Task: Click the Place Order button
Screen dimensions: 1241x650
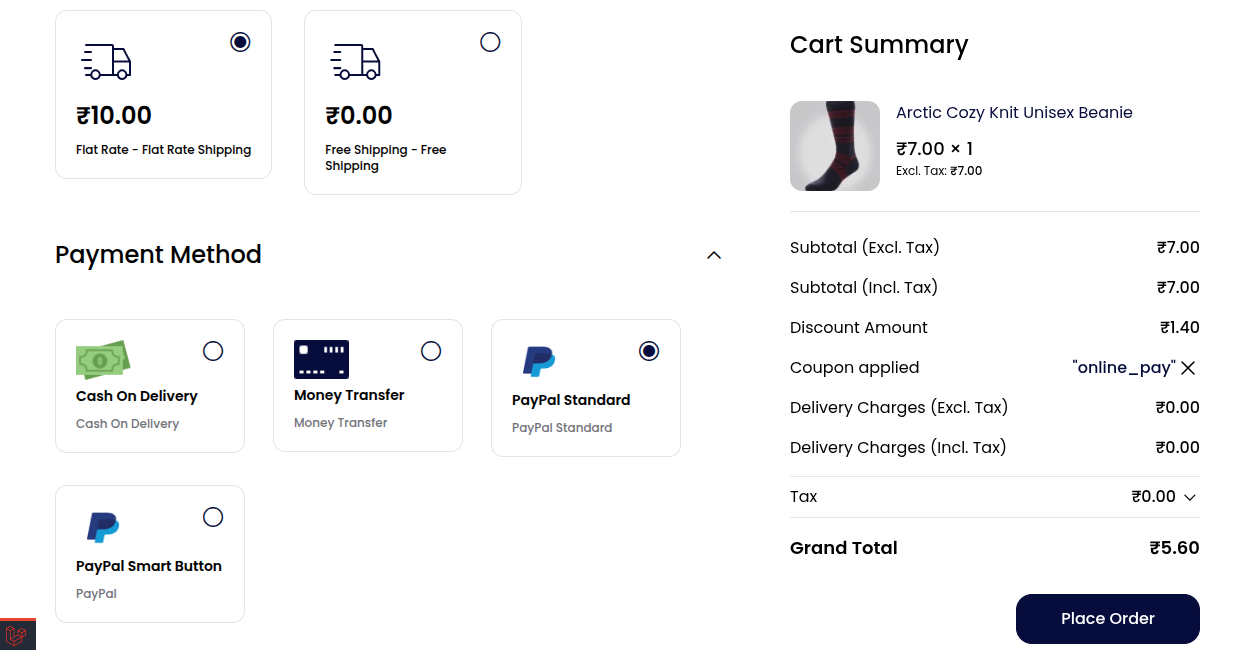Action: tap(1108, 619)
